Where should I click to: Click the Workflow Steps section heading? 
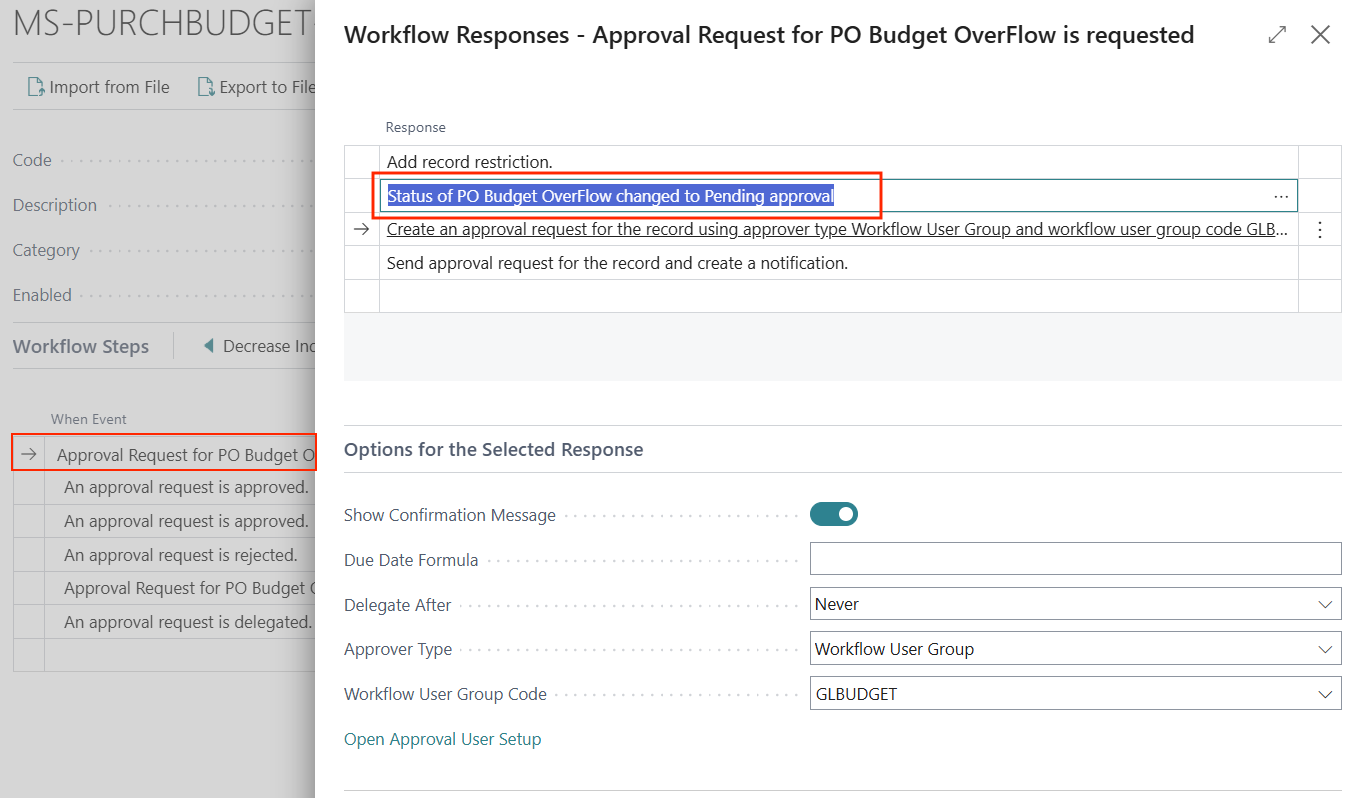pyautogui.click(x=81, y=347)
